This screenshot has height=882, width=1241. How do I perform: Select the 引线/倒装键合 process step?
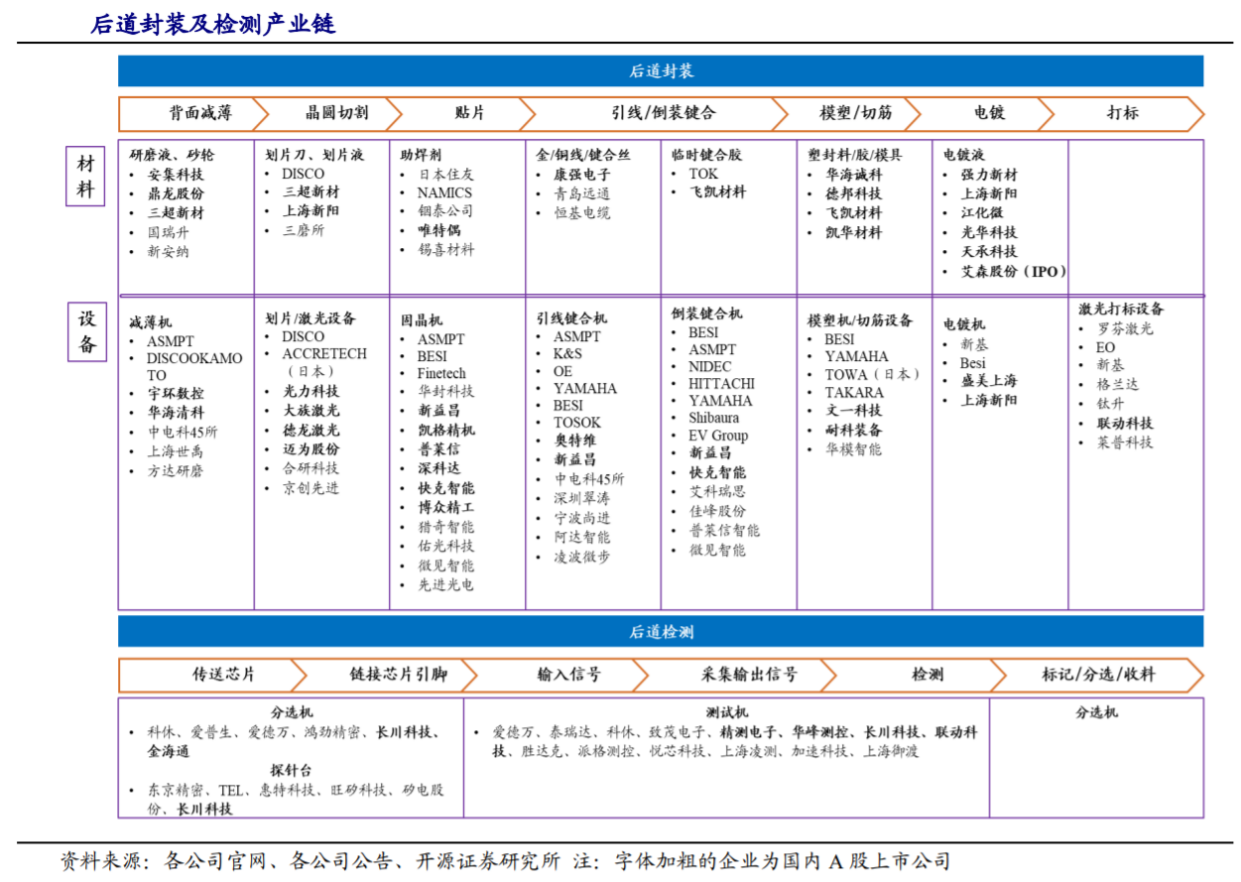[663, 113]
